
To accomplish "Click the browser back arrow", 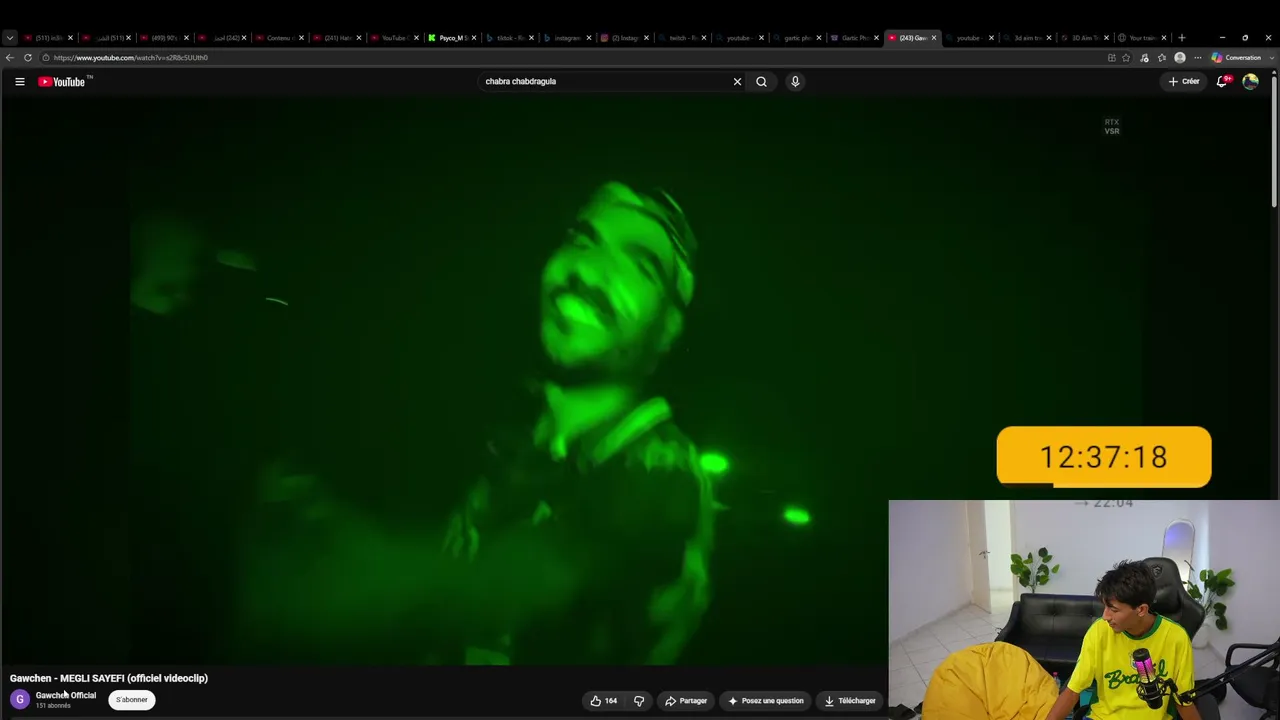I will 10,58.
